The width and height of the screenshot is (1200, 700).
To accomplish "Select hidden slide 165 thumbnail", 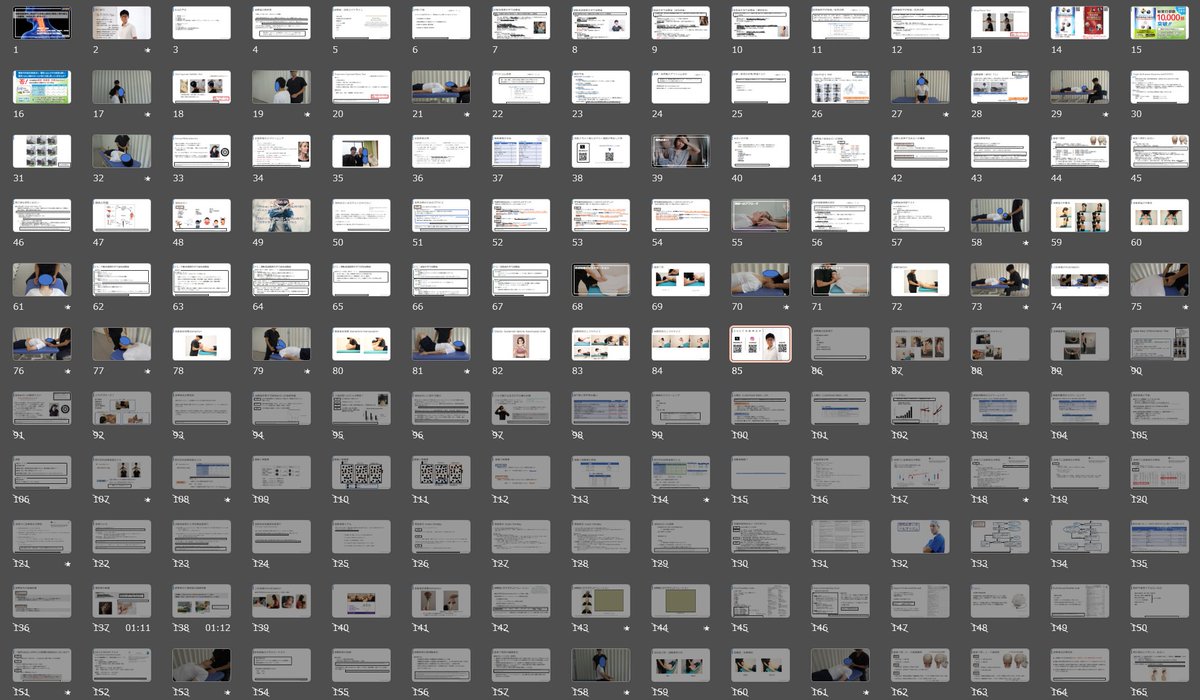I will point(1160,664).
